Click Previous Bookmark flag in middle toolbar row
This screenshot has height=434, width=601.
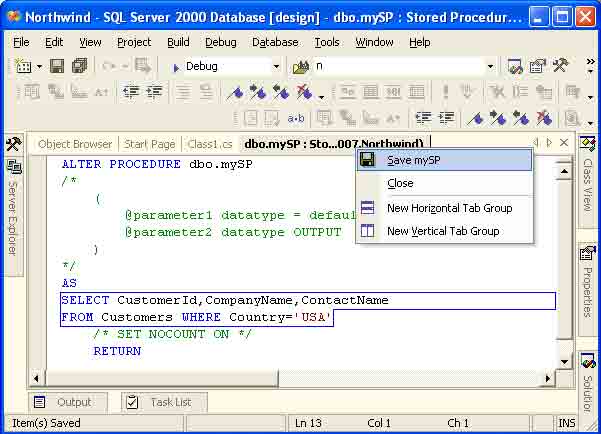click(281, 92)
